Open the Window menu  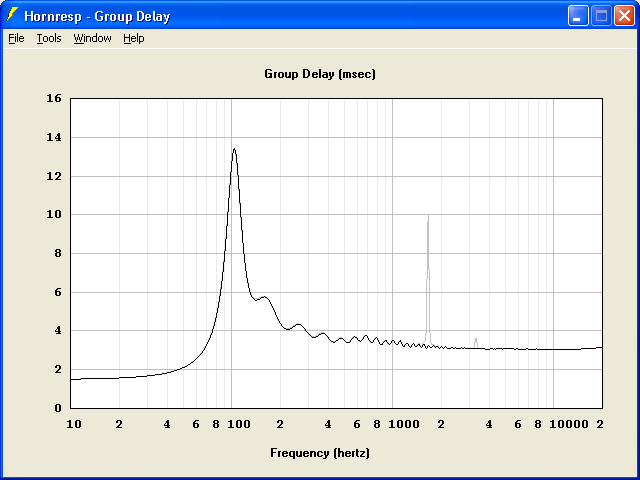point(92,38)
